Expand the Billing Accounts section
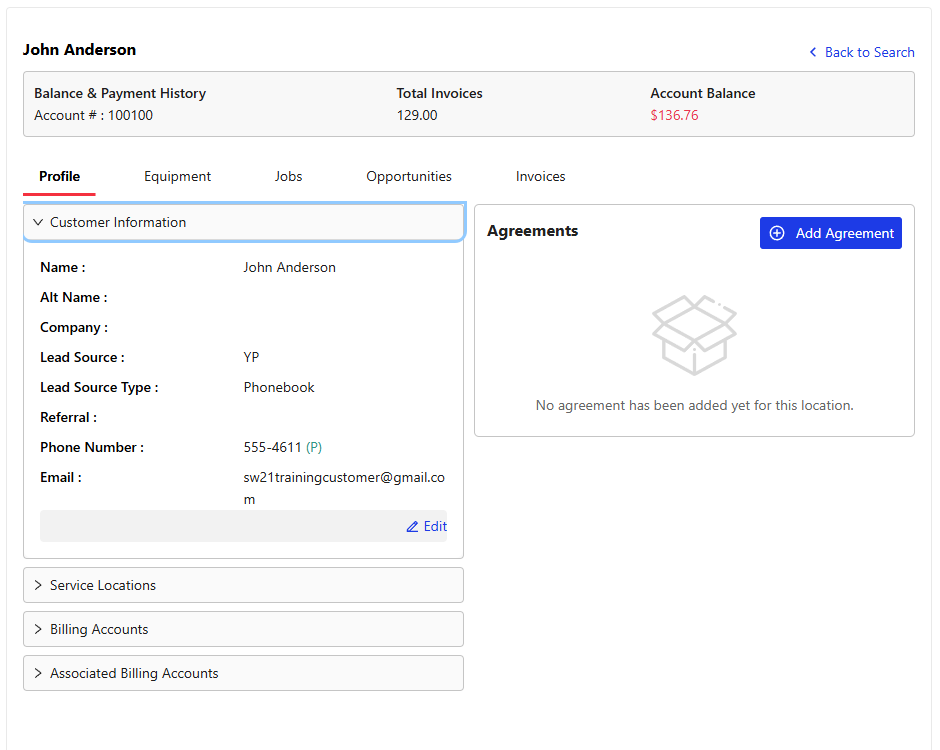The height and width of the screenshot is (750, 940). pos(243,629)
